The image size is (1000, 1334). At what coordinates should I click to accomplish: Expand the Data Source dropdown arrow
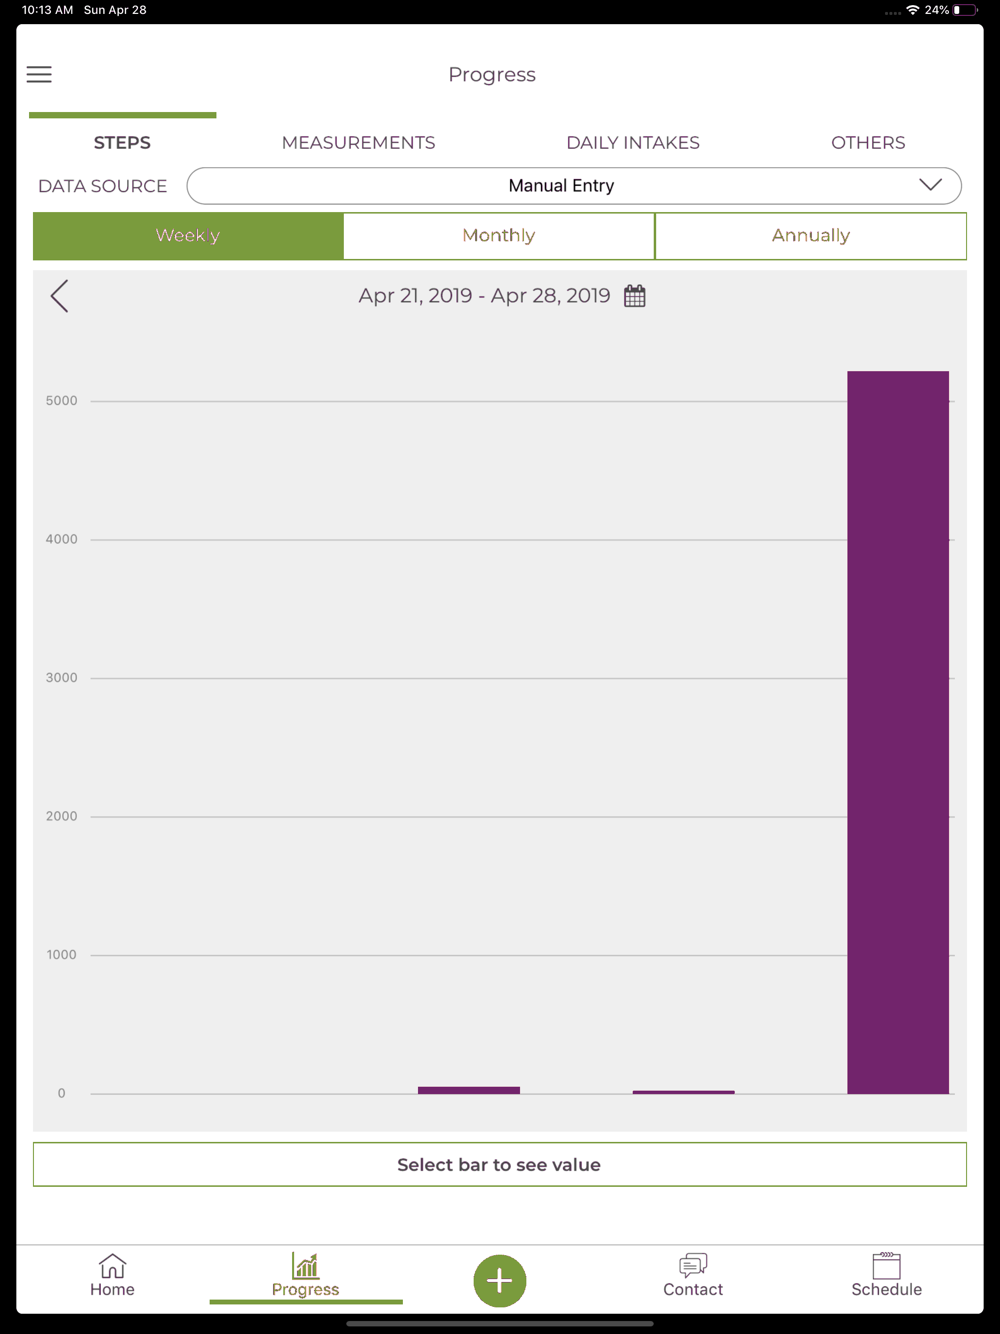pyautogui.click(x=931, y=185)
